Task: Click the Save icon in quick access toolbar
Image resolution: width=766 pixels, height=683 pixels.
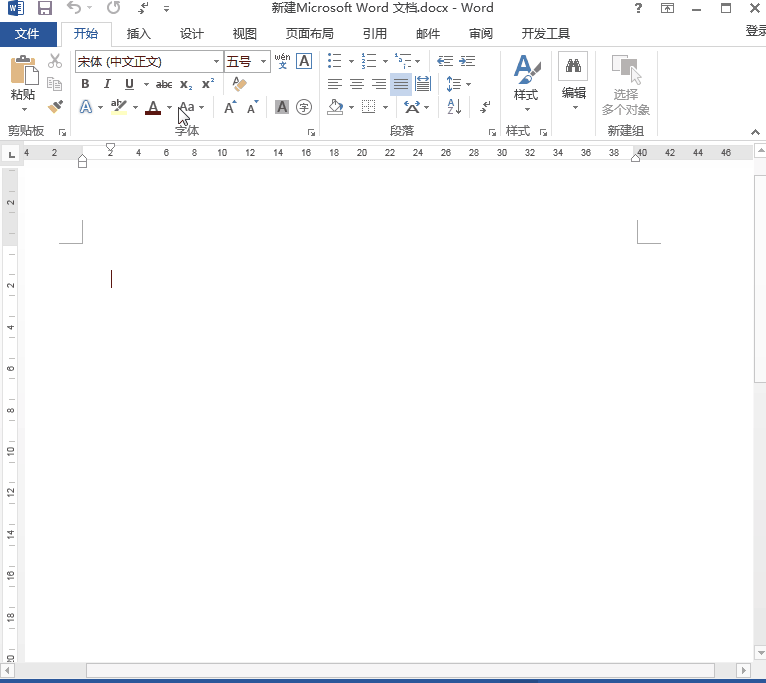Action: point(45,8)
